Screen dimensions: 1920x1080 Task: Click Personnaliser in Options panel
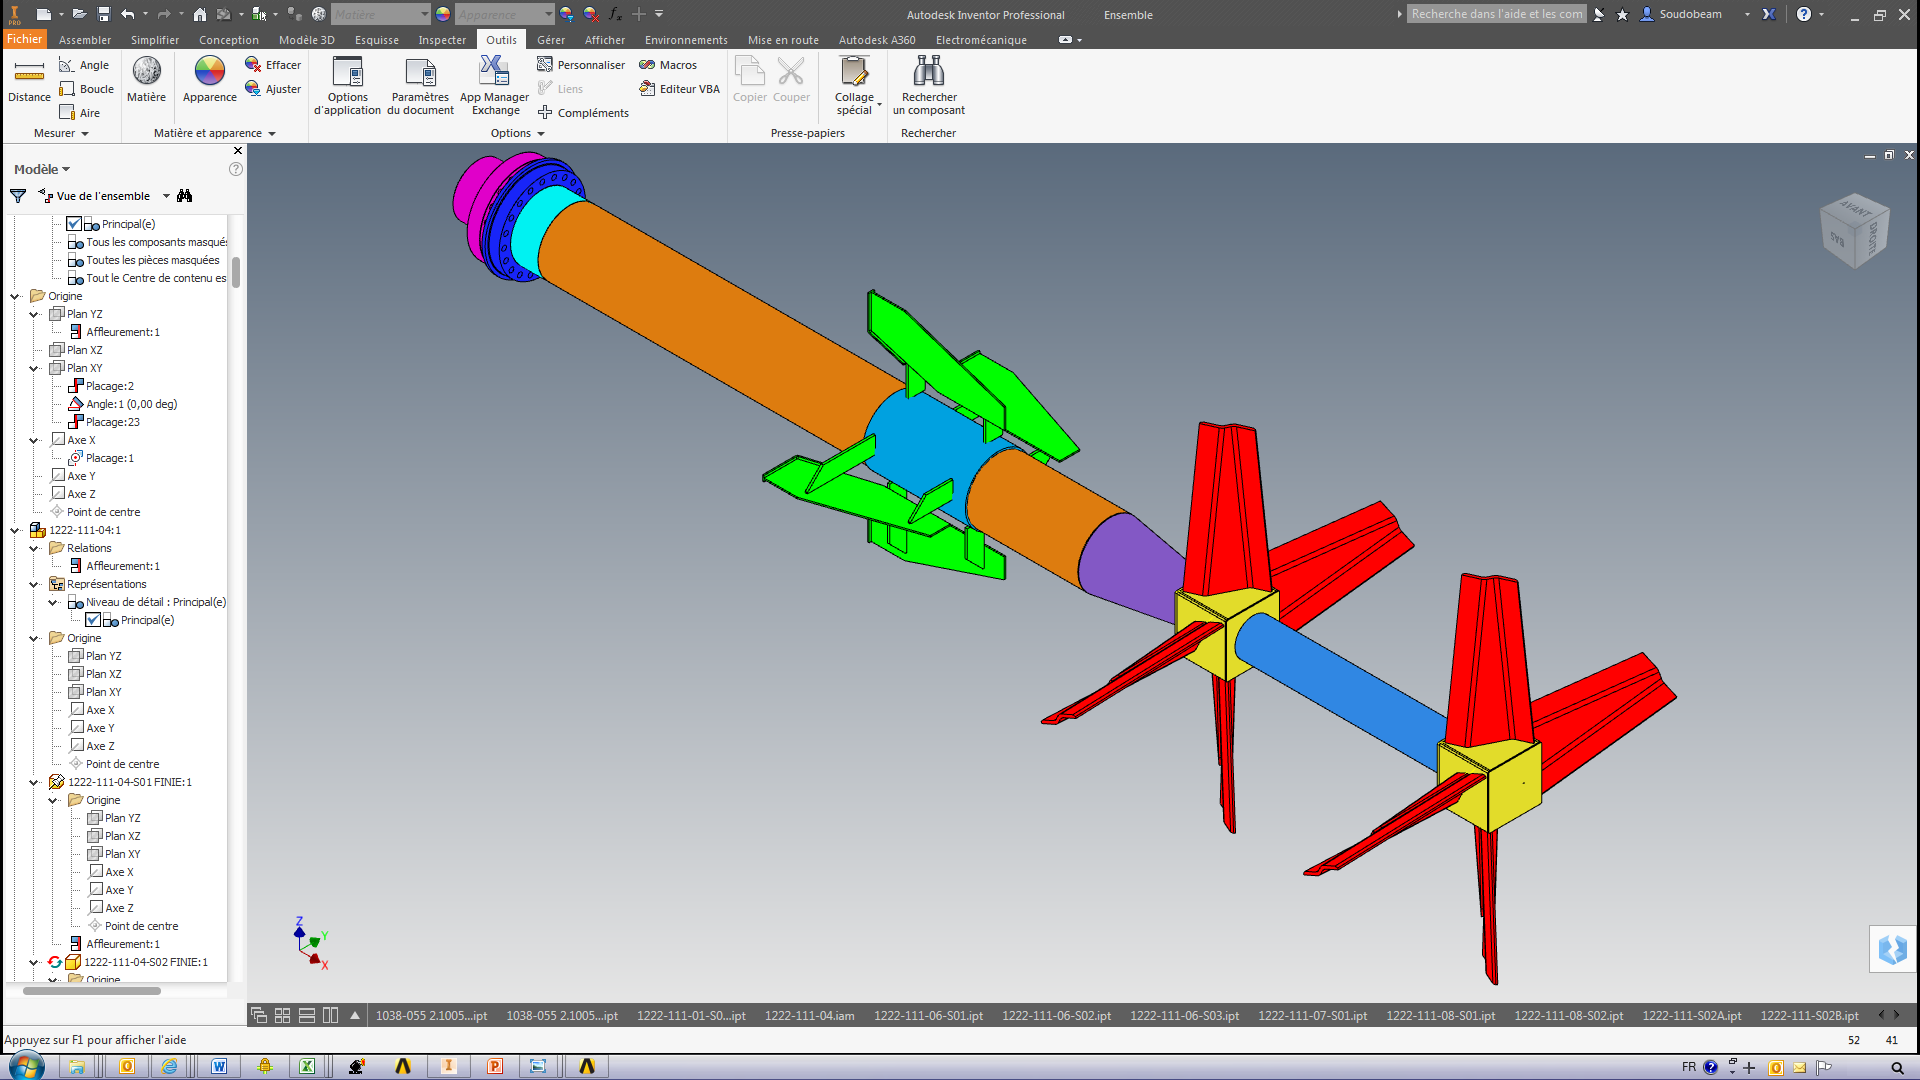point(581,65)
